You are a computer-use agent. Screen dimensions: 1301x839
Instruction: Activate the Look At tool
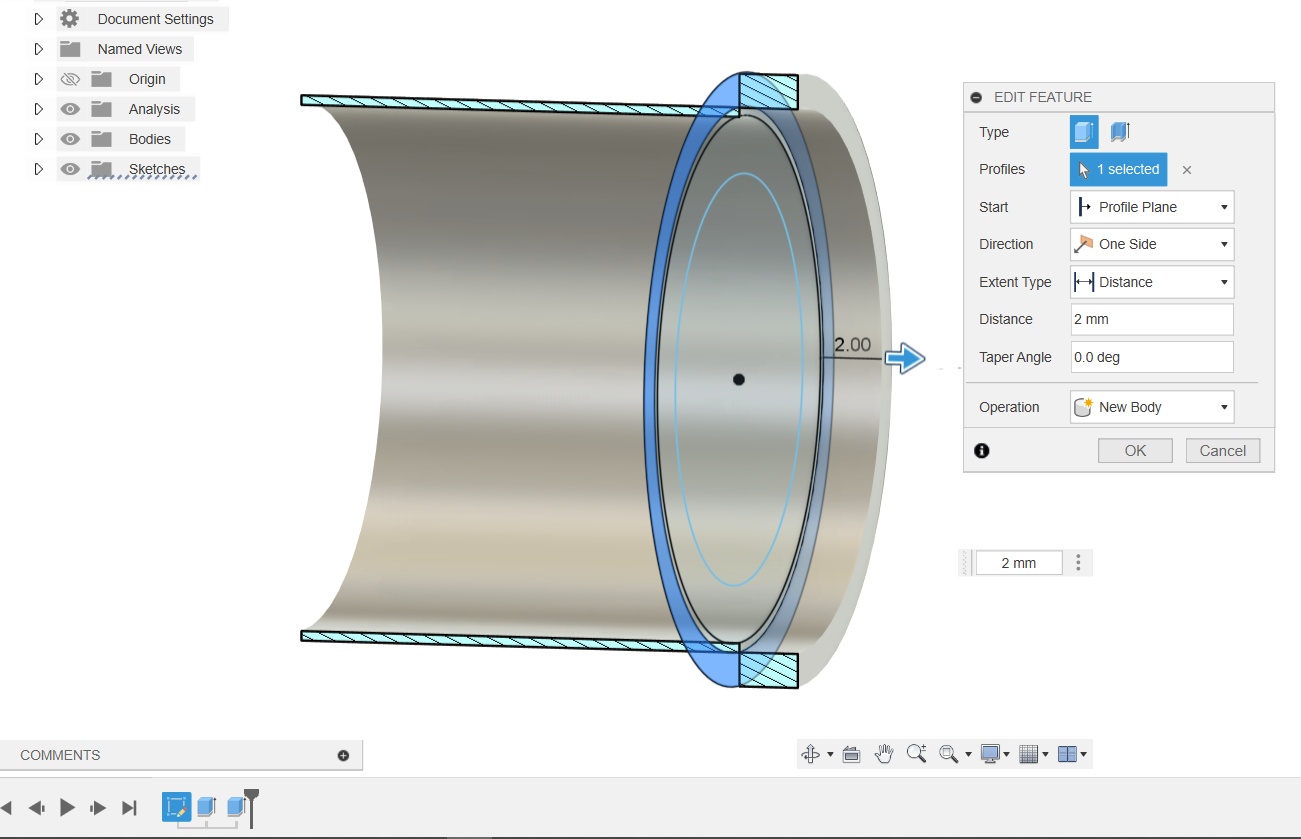tap(851, 754)
